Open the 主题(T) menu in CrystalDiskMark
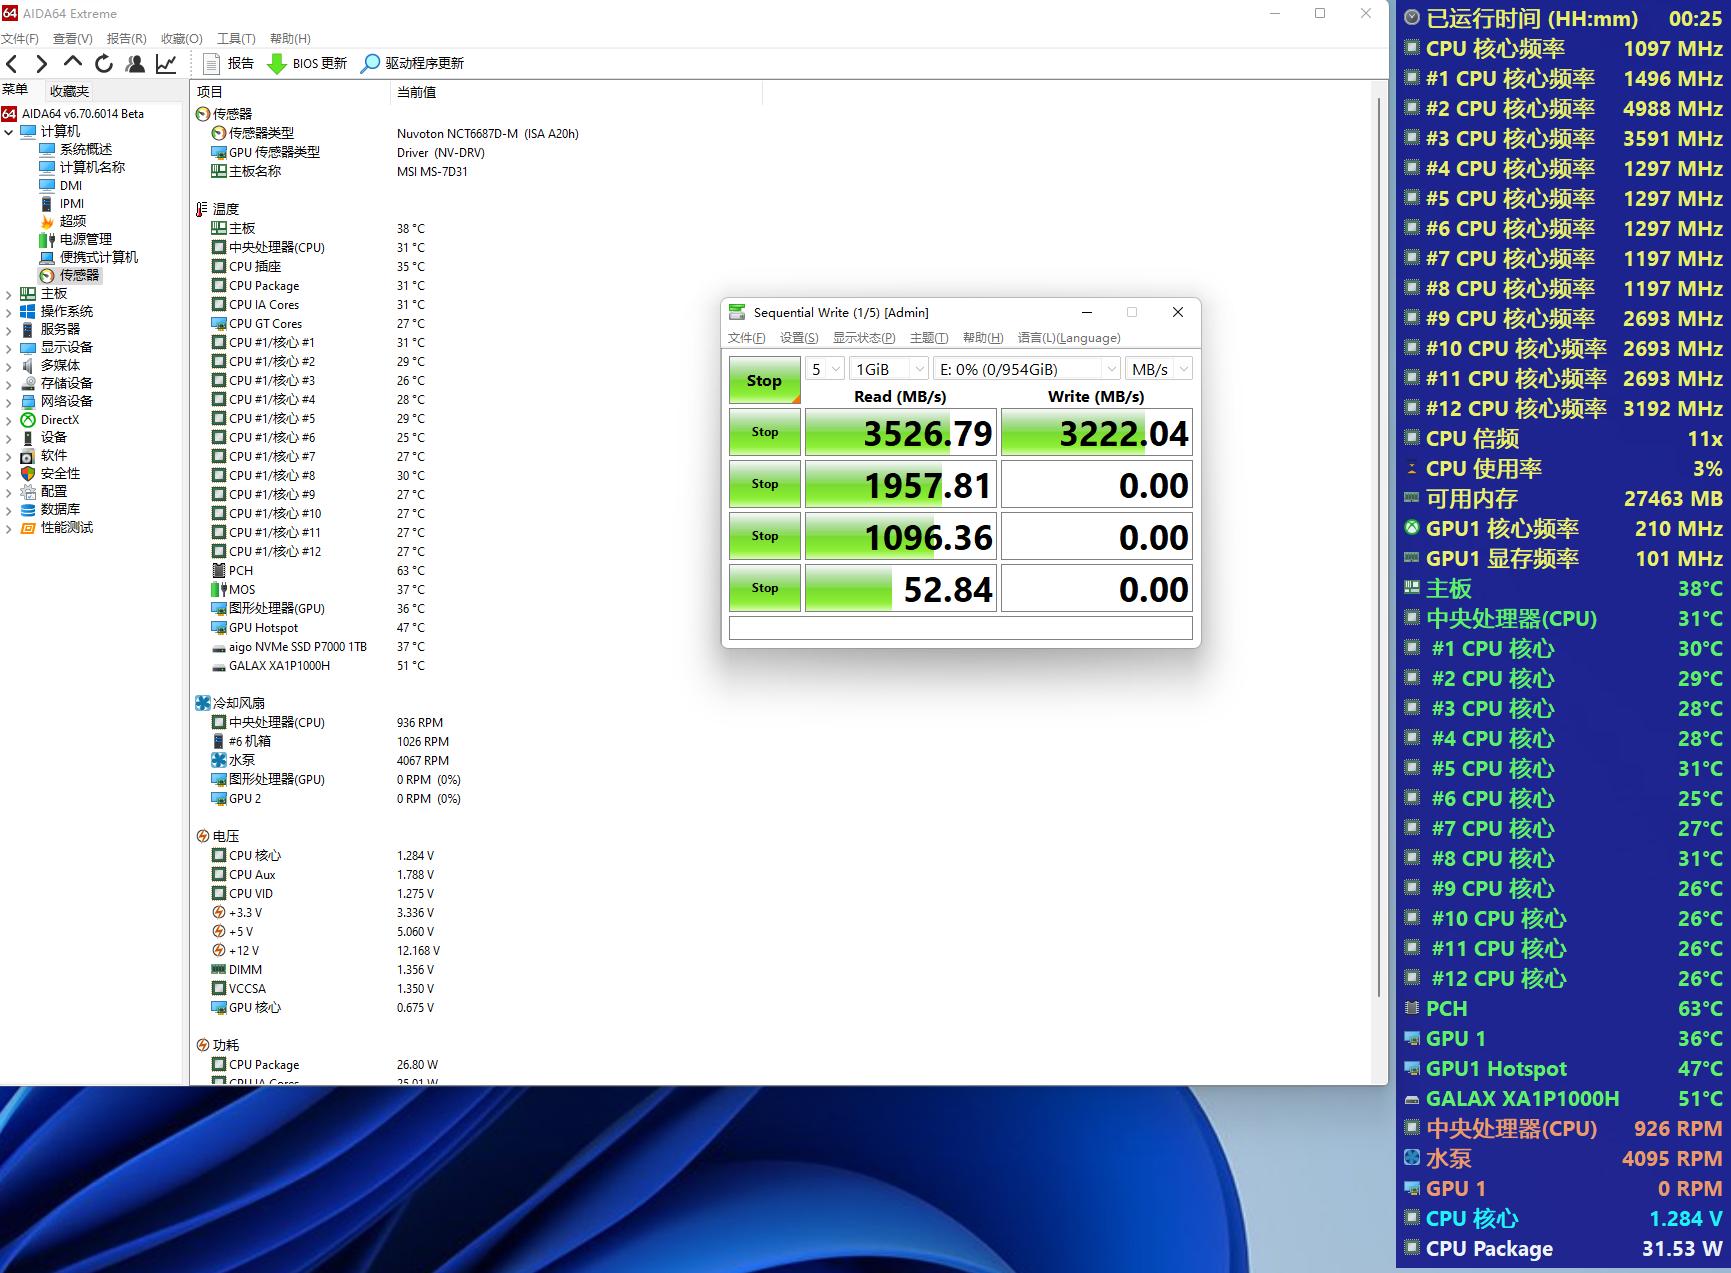This screenshot has height=1273, width=1731. (x=928, y=338)
